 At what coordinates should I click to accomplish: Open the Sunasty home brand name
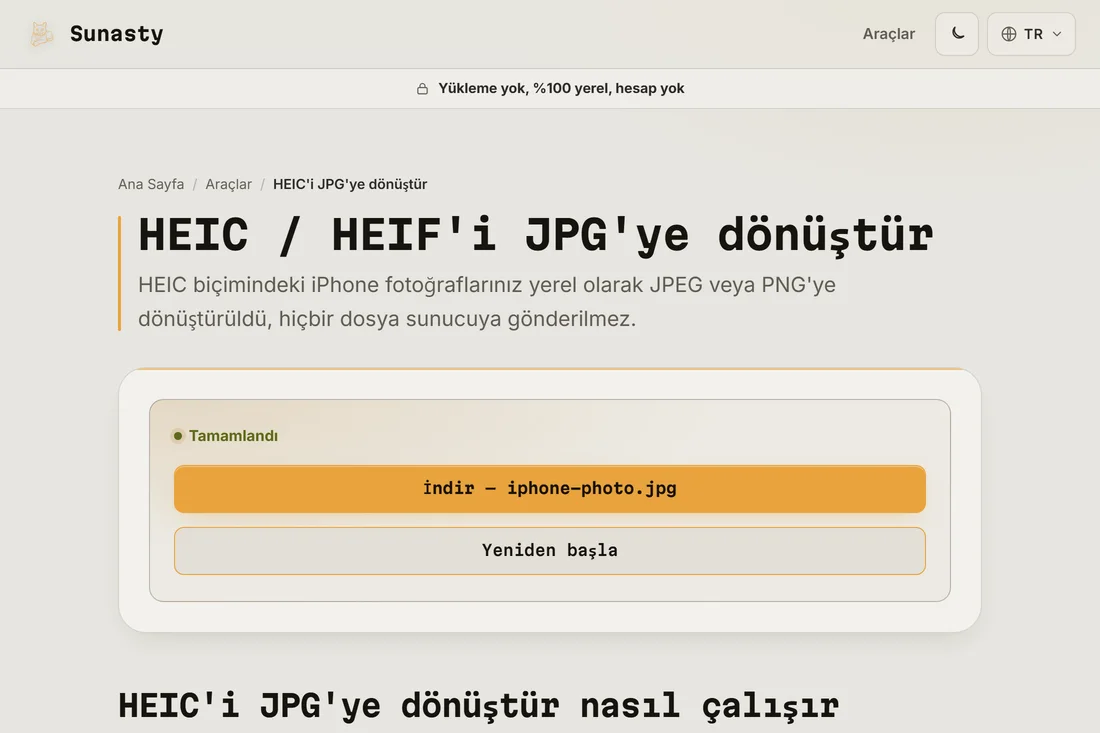pos(116,34)
